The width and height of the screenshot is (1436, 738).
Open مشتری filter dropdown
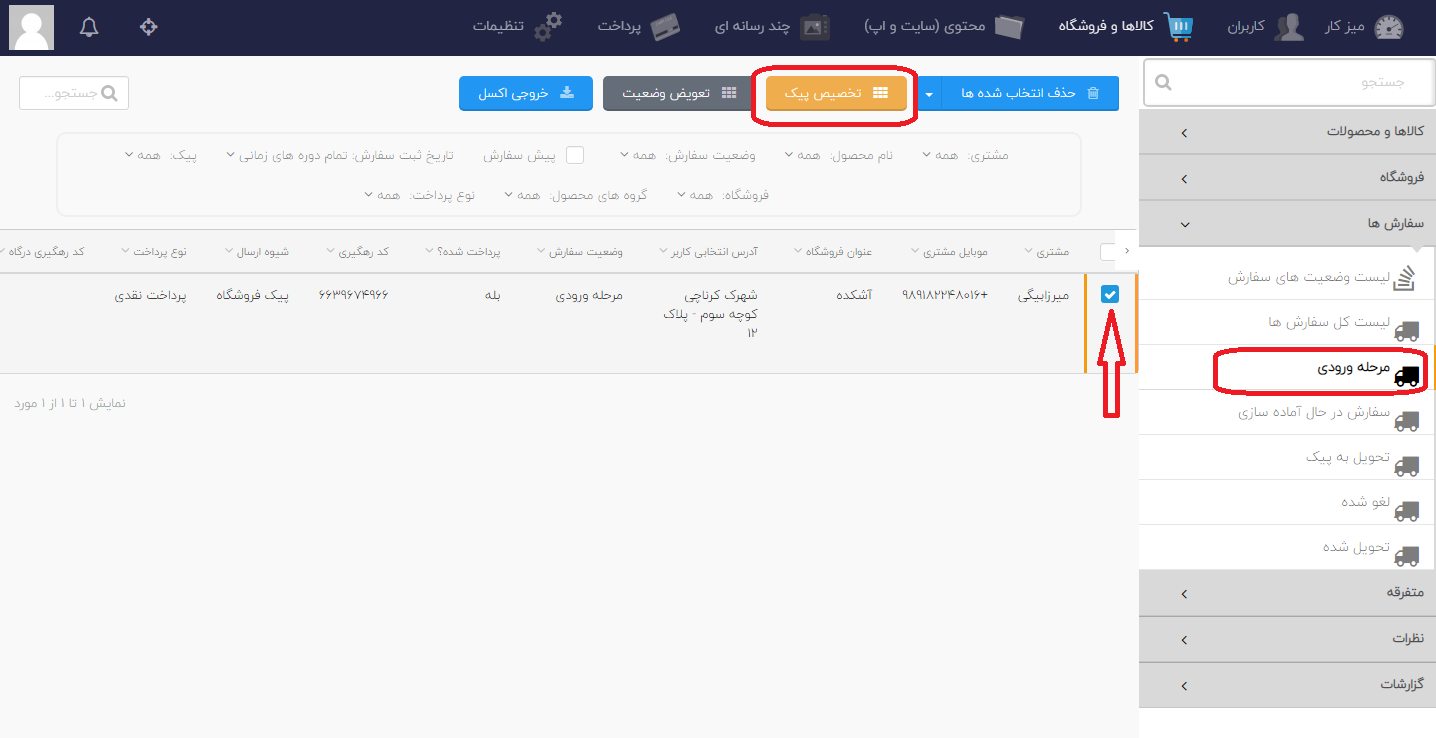tap(965, 155)
